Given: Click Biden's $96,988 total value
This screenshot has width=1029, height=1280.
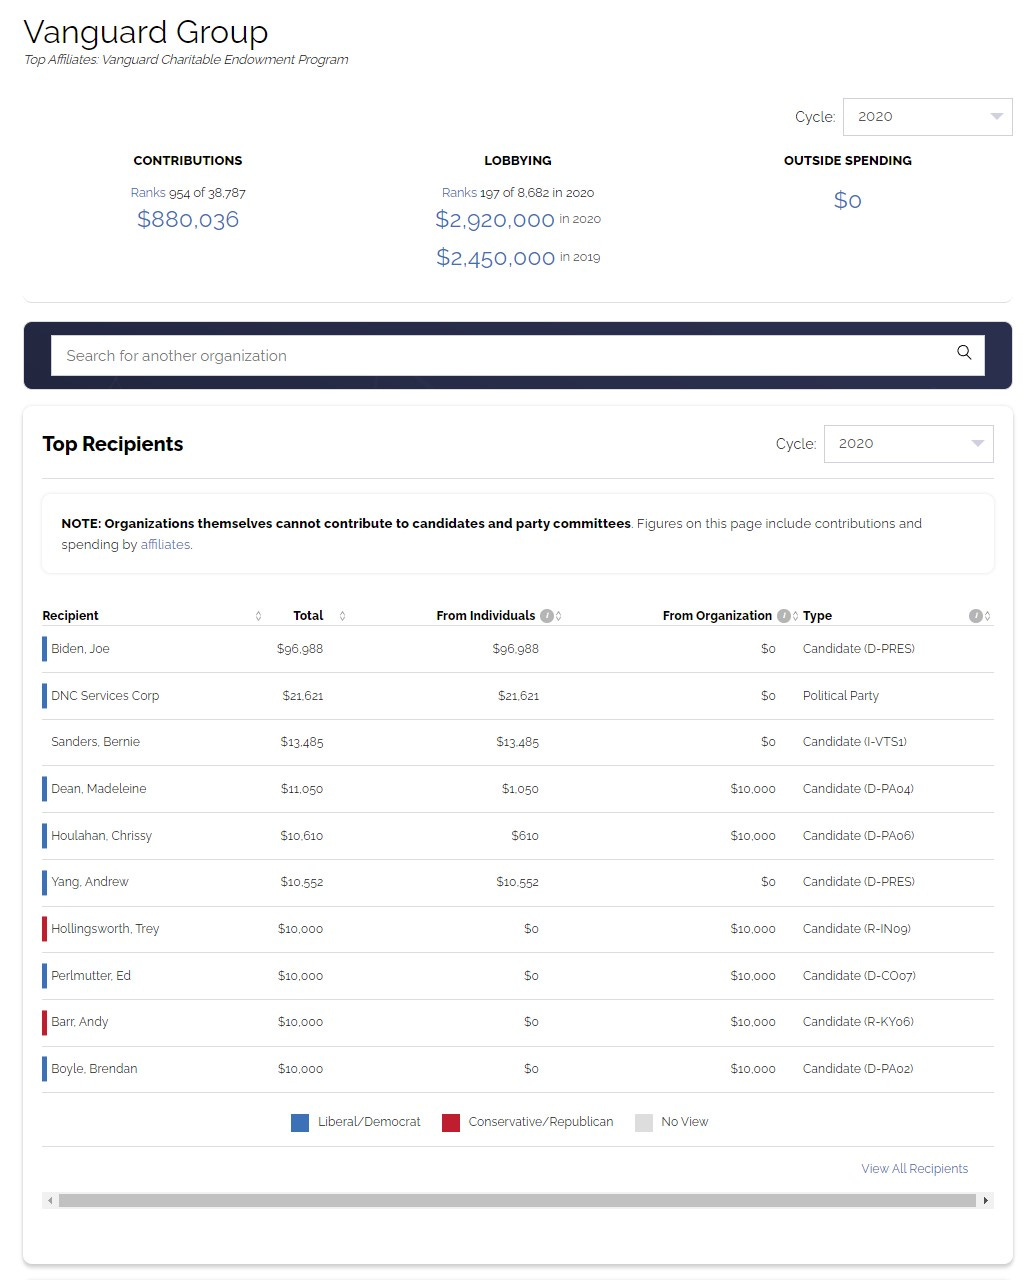Looking at the screenshot, I should pos(300,649).
